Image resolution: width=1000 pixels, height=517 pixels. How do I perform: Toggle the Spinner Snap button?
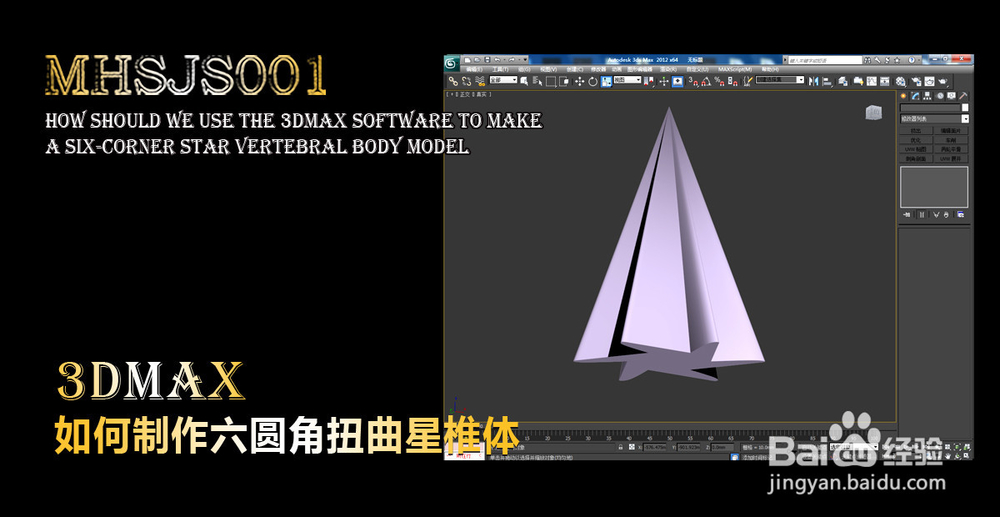pos(732,81)
